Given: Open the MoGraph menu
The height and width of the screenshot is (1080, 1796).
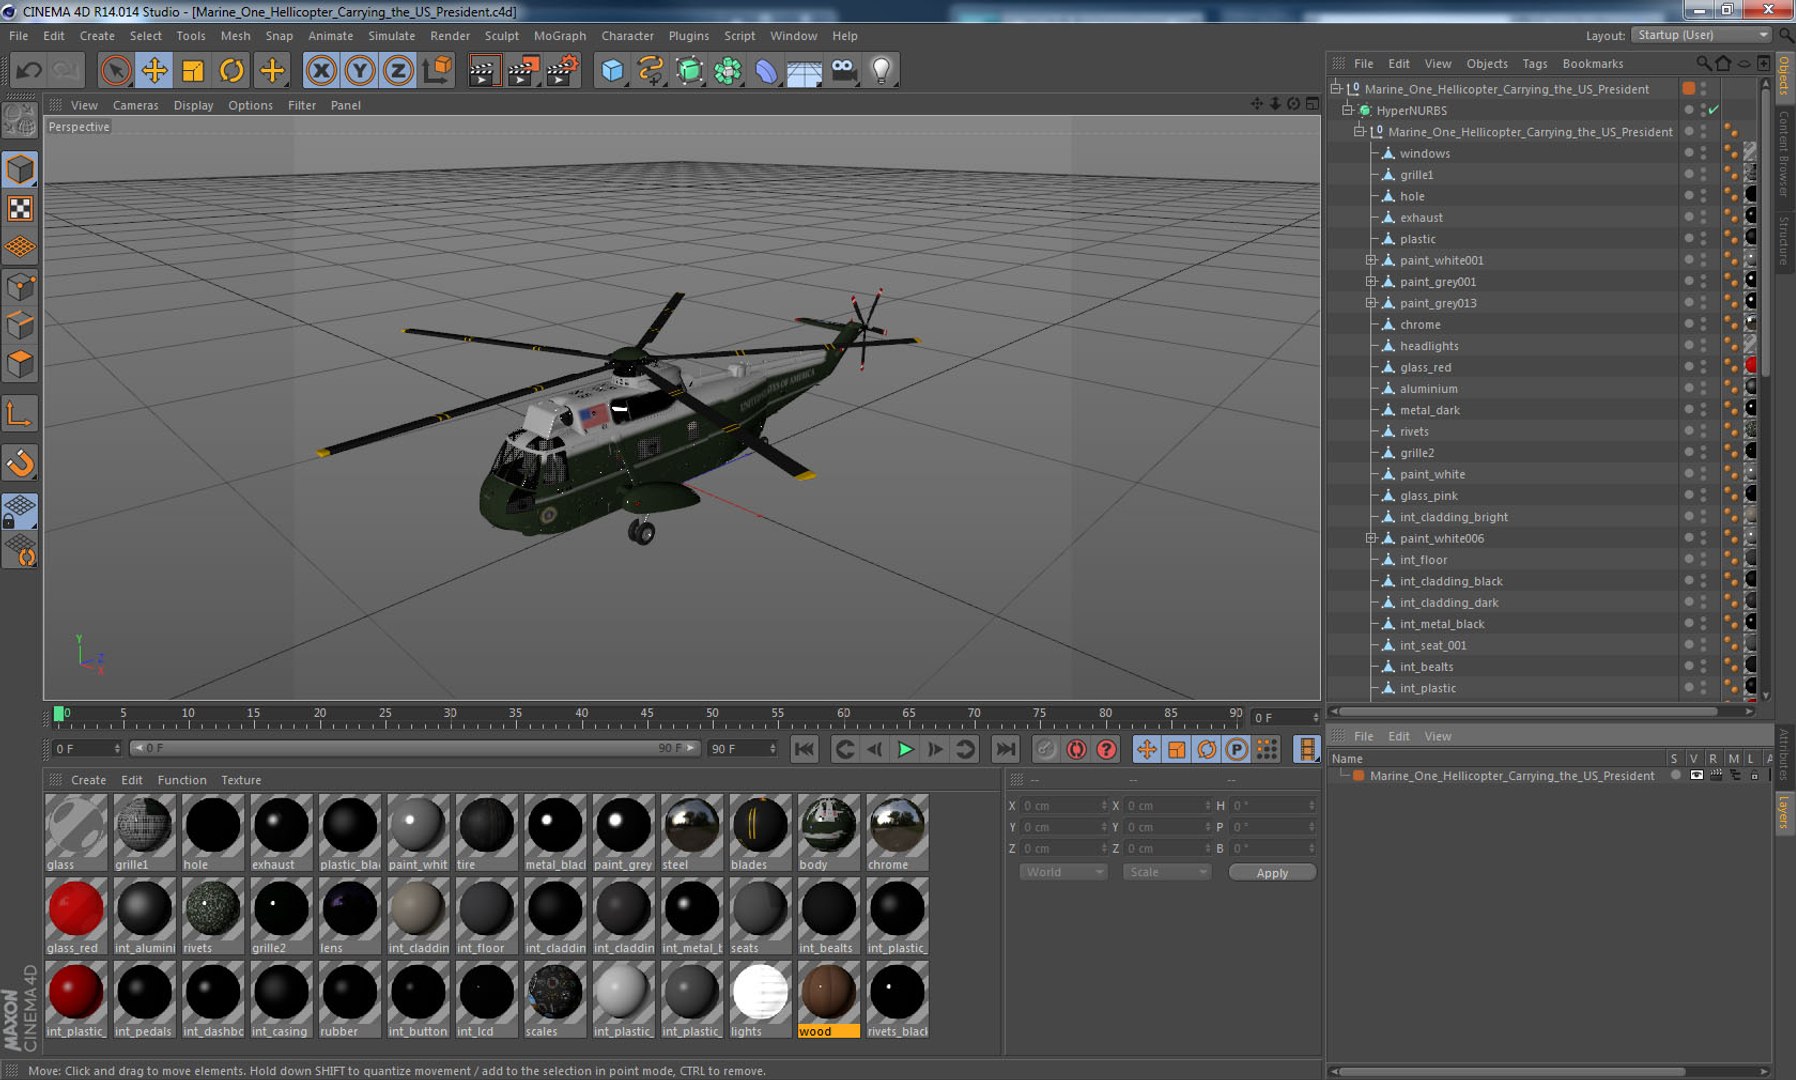Looking at the screenshot, I should pos(559,36).
